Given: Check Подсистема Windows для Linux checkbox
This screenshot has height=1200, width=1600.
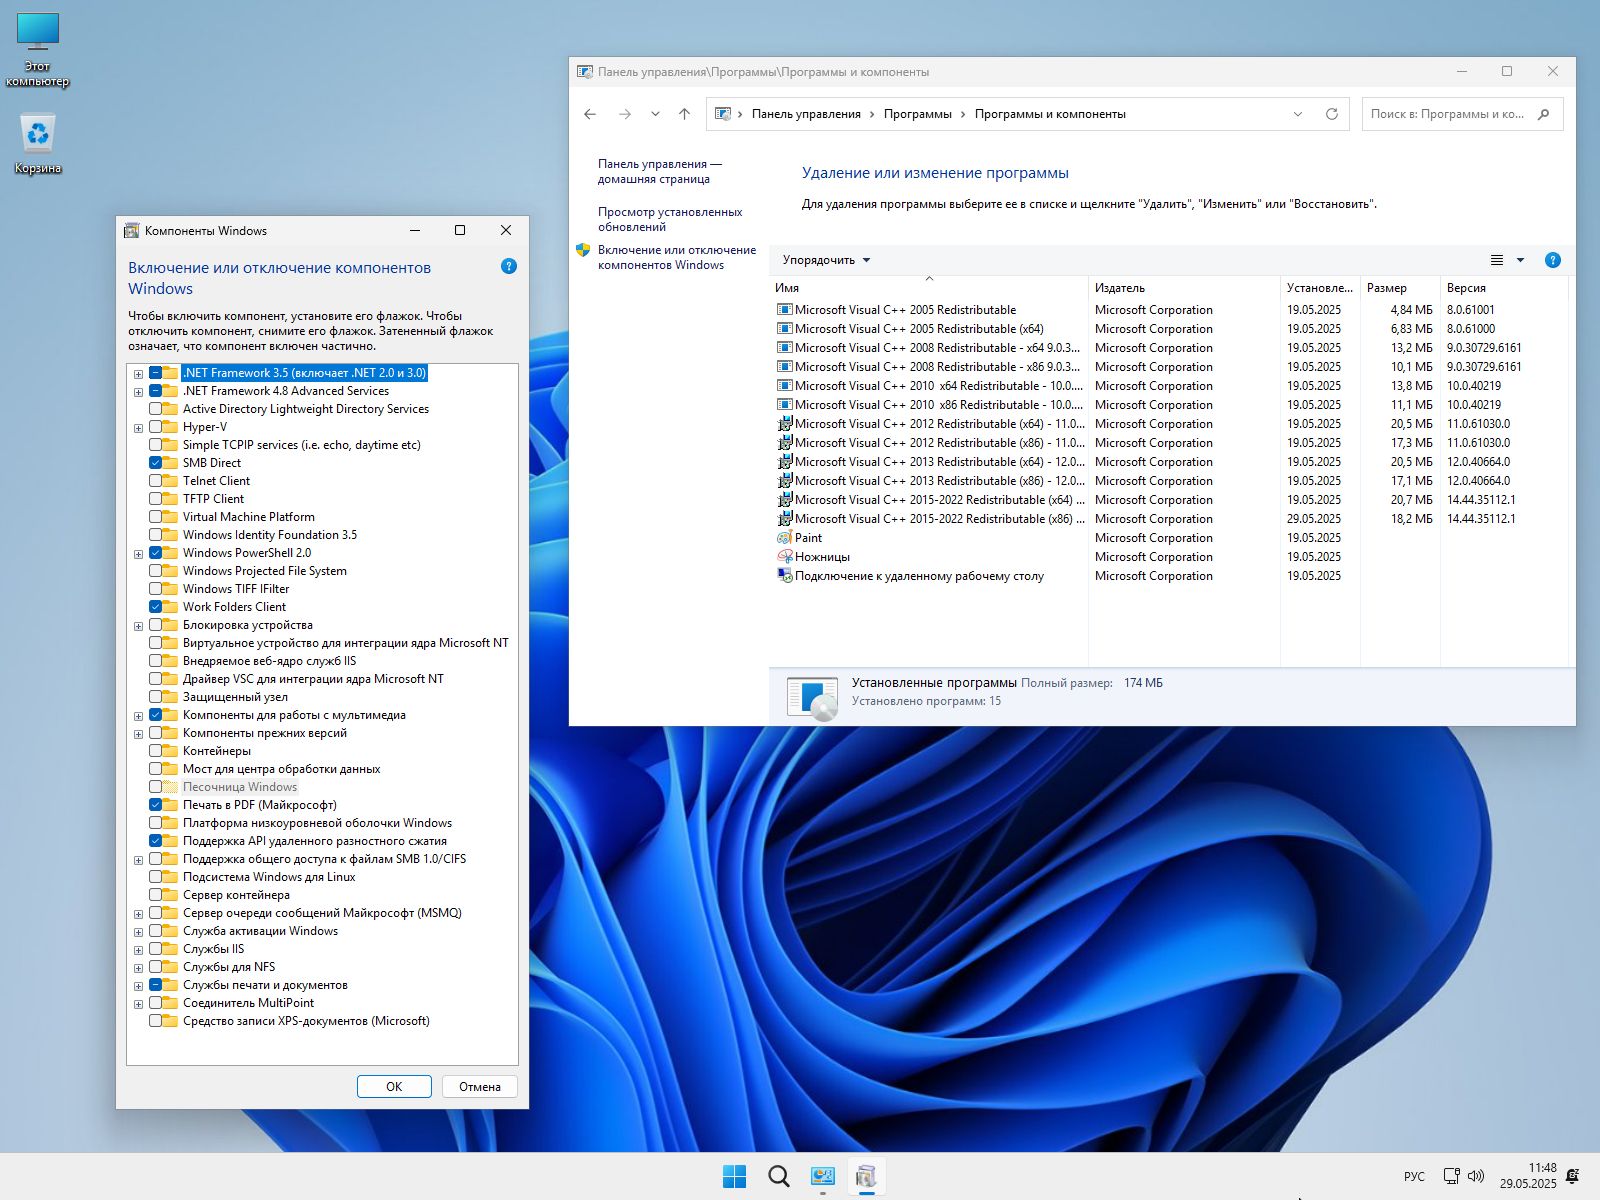Looking at the screenshot, I should 156,877.
